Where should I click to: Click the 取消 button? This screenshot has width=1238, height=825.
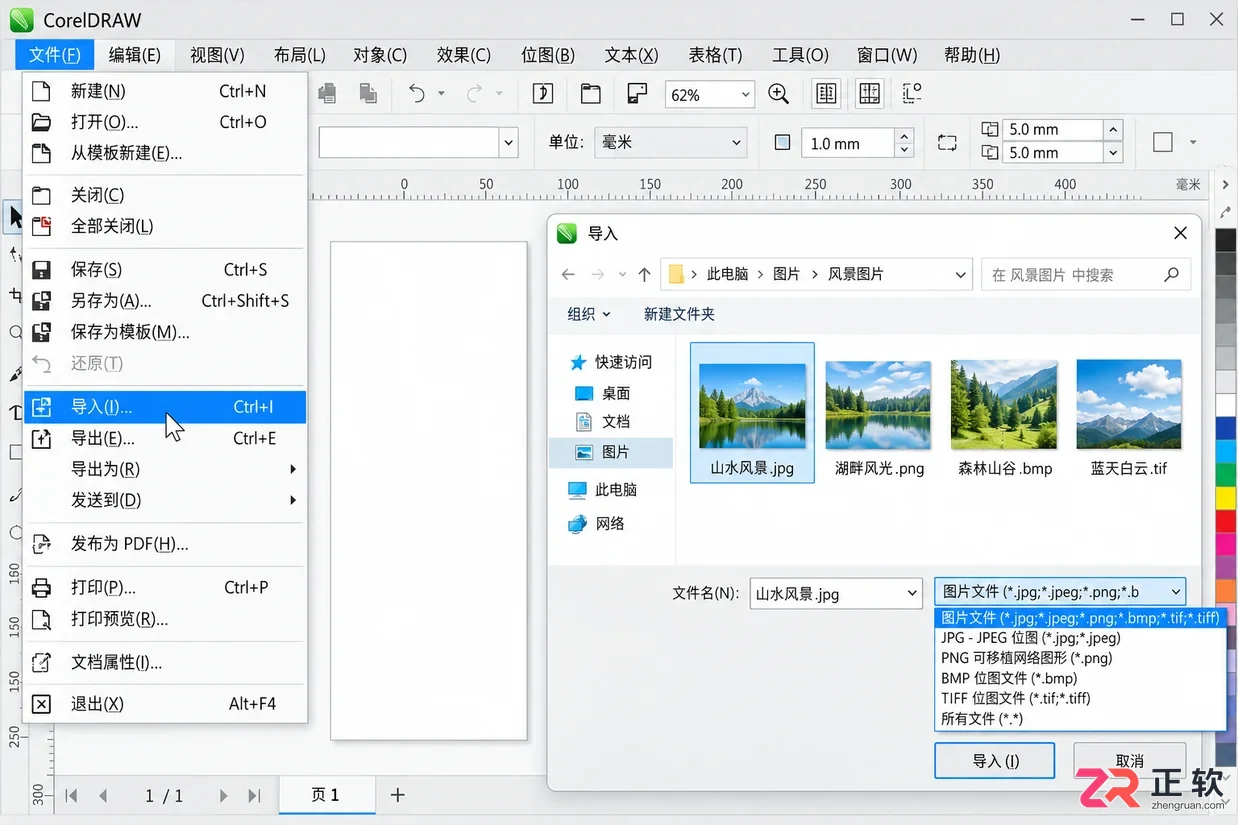[1130, 760]
